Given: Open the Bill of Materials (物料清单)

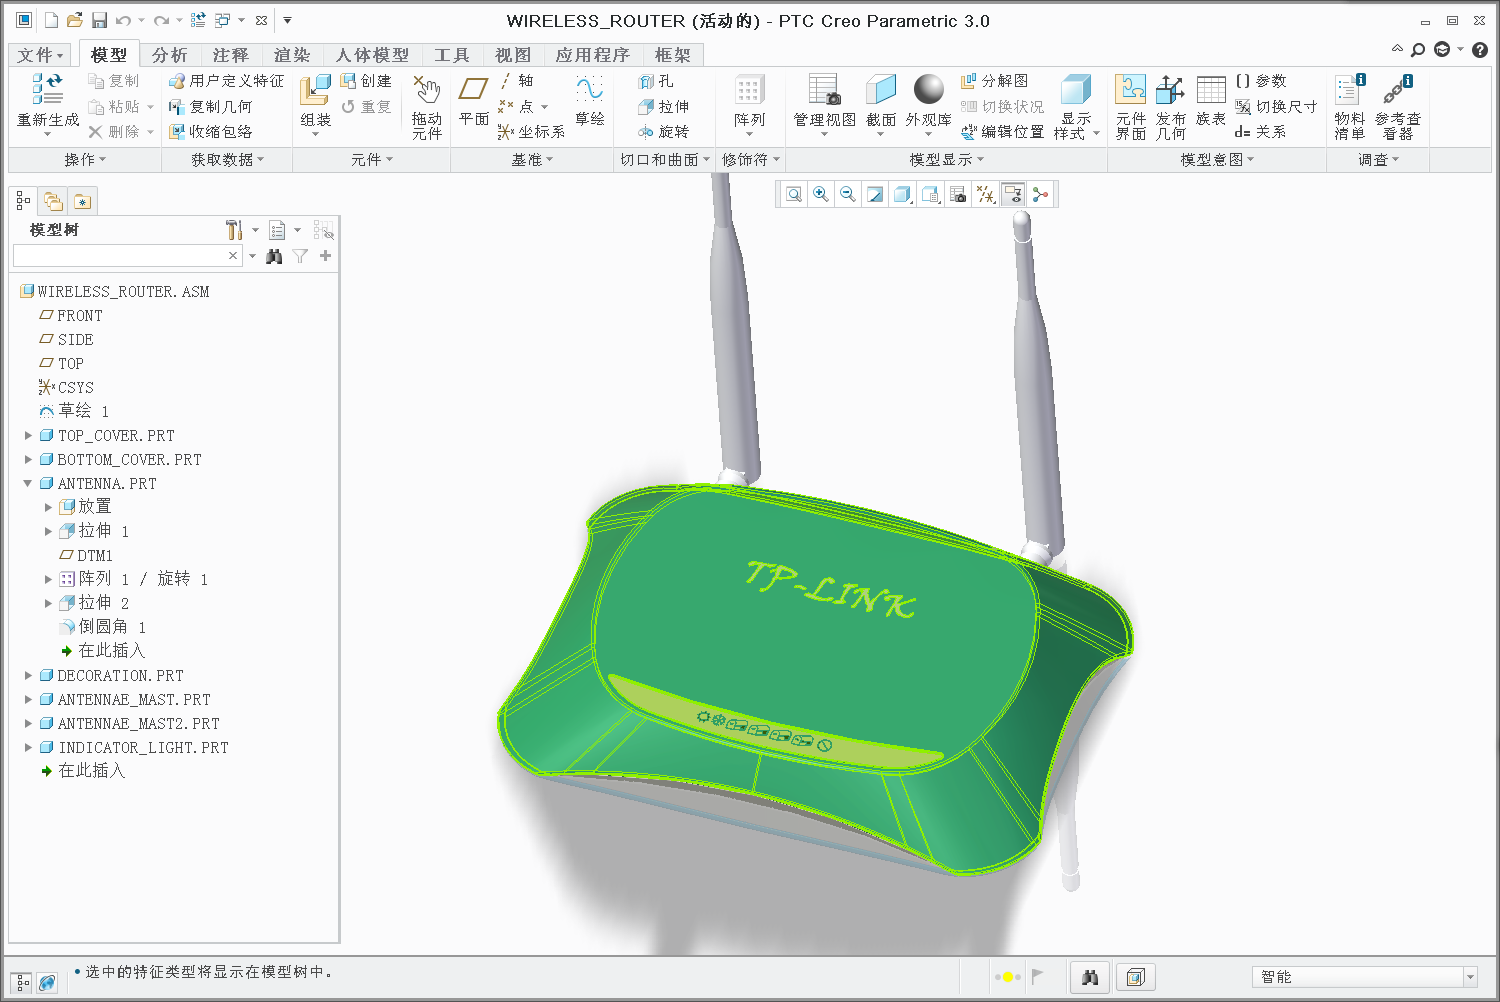Looking at the screenshot, I should [x=1350, y=106].
